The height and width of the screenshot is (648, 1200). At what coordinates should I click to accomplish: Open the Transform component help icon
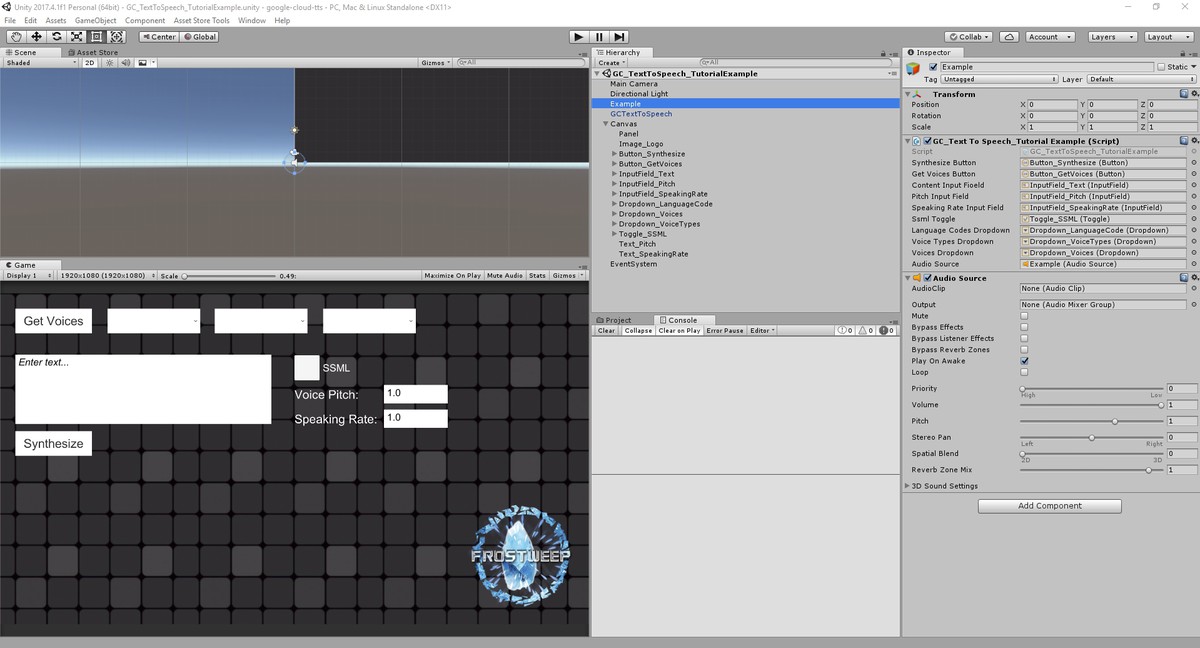pyautogui.click(x=1183, y=94)
